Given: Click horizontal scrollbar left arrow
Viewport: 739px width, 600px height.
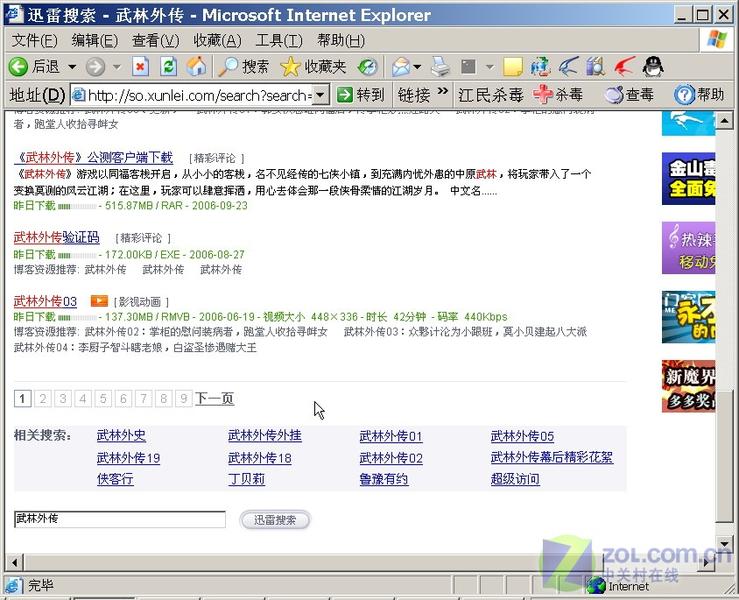Looking at the screenshot, I should coord(15,562).
